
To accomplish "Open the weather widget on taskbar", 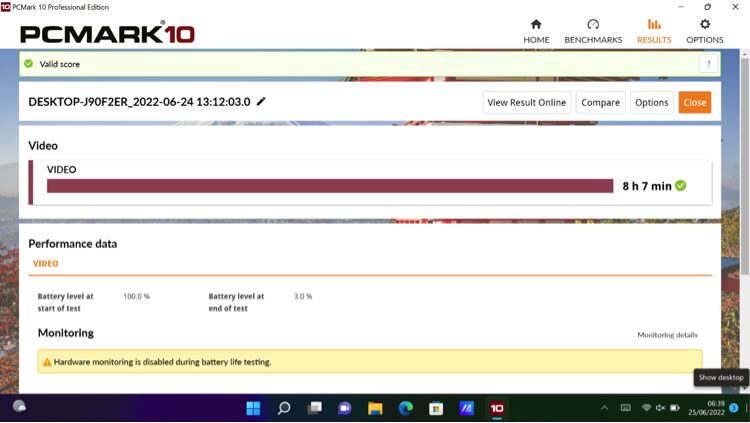I will tap(19, 406).
